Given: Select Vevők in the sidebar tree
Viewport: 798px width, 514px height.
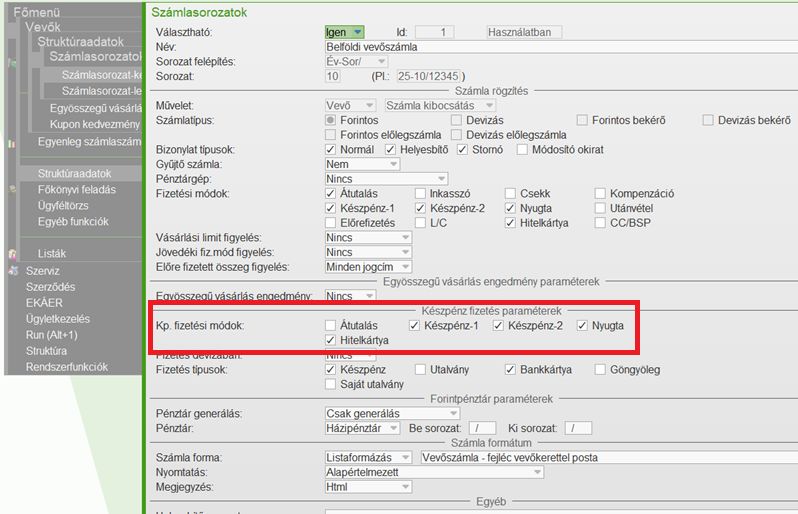Looking at the screenshot, I should pos(43,27).
